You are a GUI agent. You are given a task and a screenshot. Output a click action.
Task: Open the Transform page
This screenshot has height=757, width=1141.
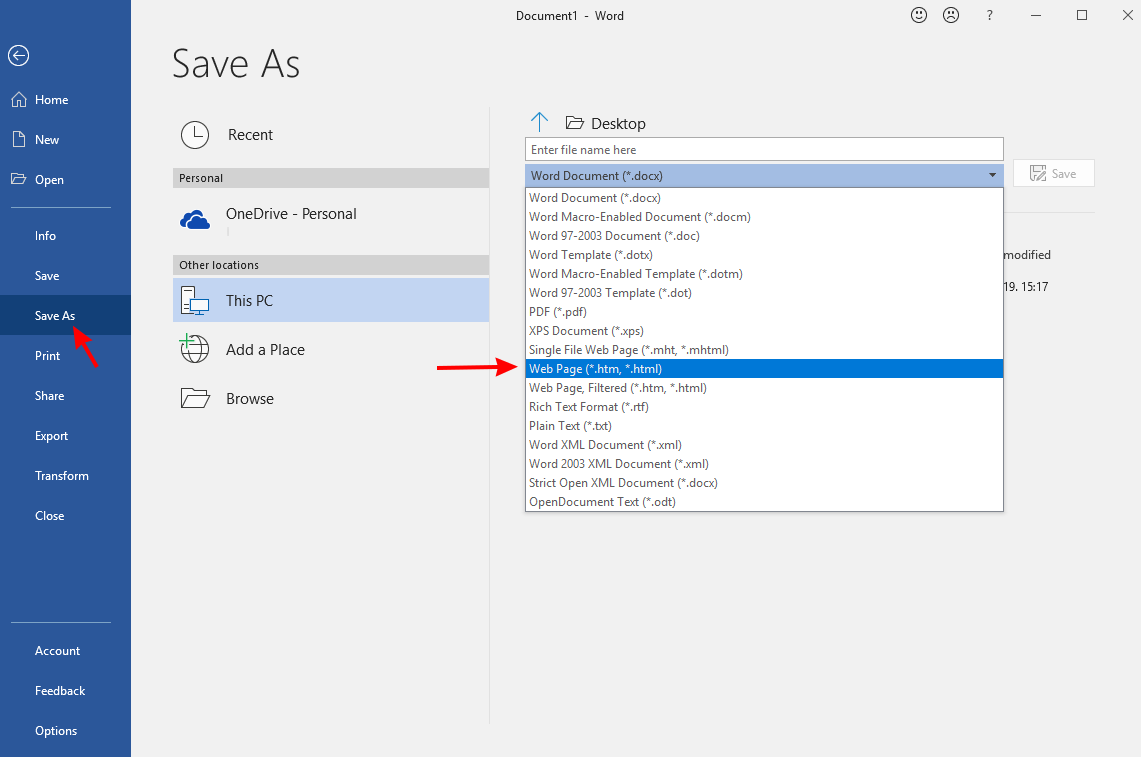click(x=65, y=476)
